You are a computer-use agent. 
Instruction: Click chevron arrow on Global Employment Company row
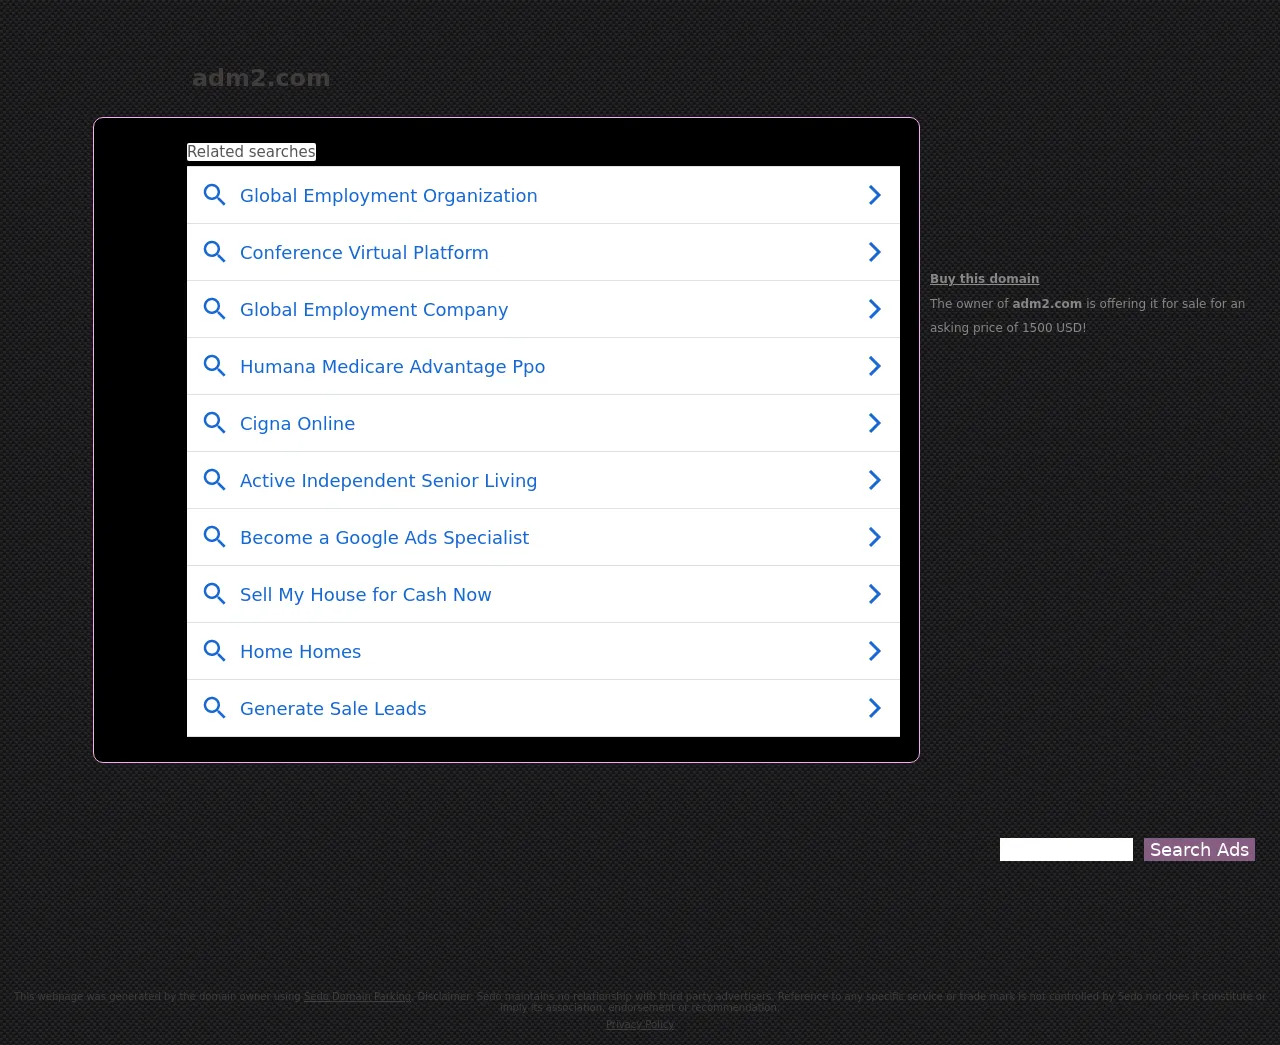[875, 309]
